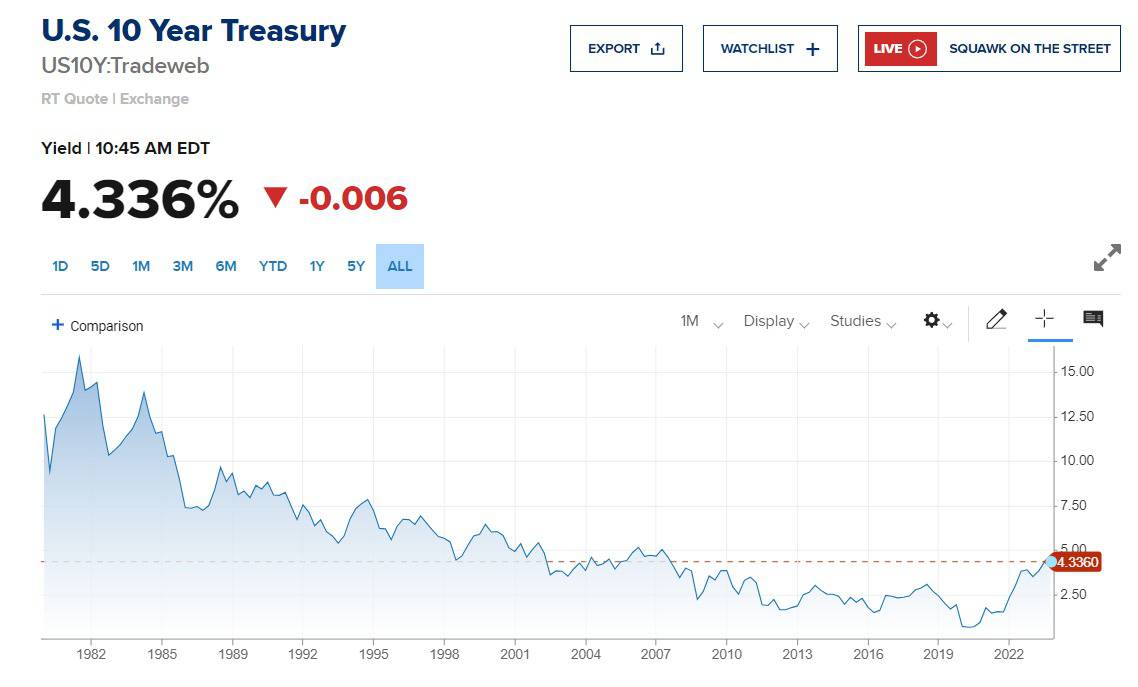Image resolution: width=1138 pixels, height=687 pixels.
Task: Open the Studies dropdown menu
Action: click(863, 321)
